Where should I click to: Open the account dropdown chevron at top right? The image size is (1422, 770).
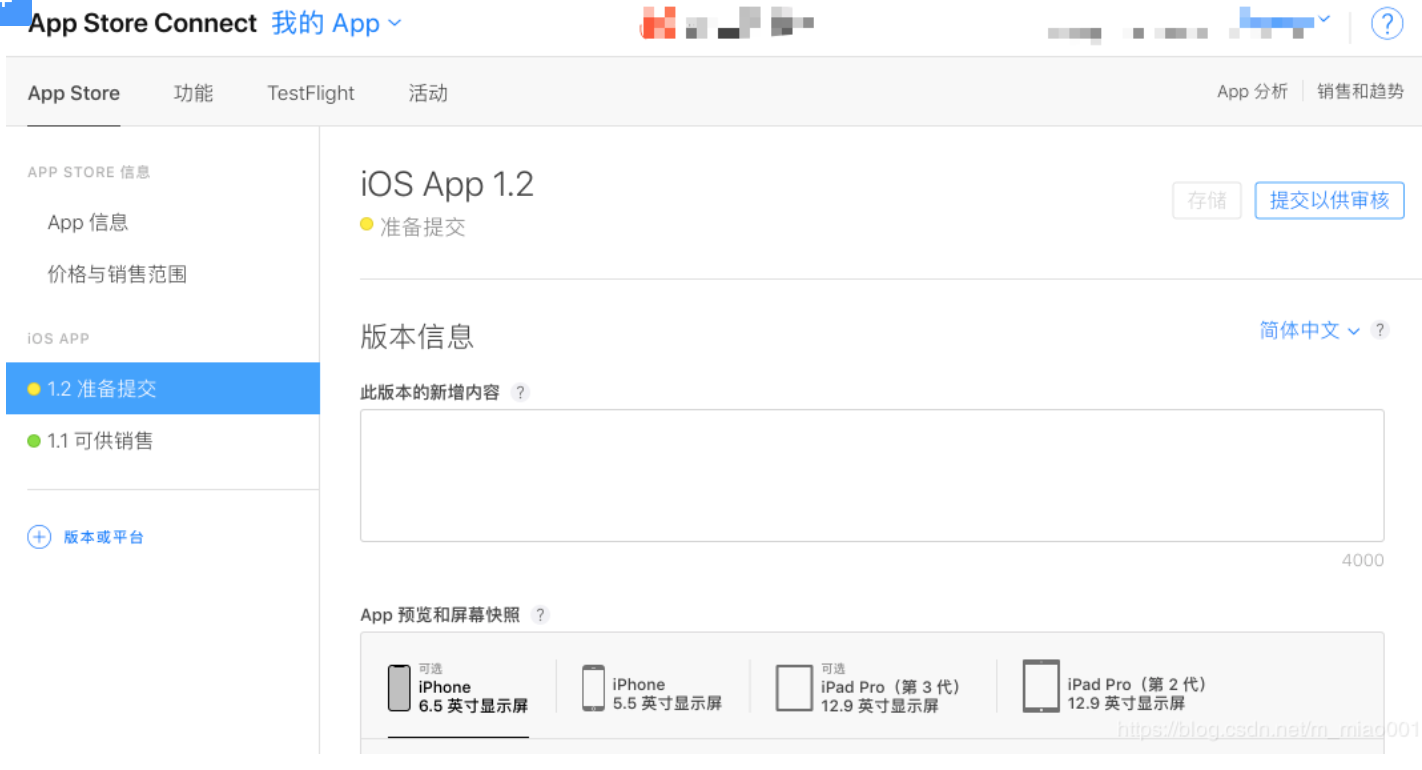1324,19
